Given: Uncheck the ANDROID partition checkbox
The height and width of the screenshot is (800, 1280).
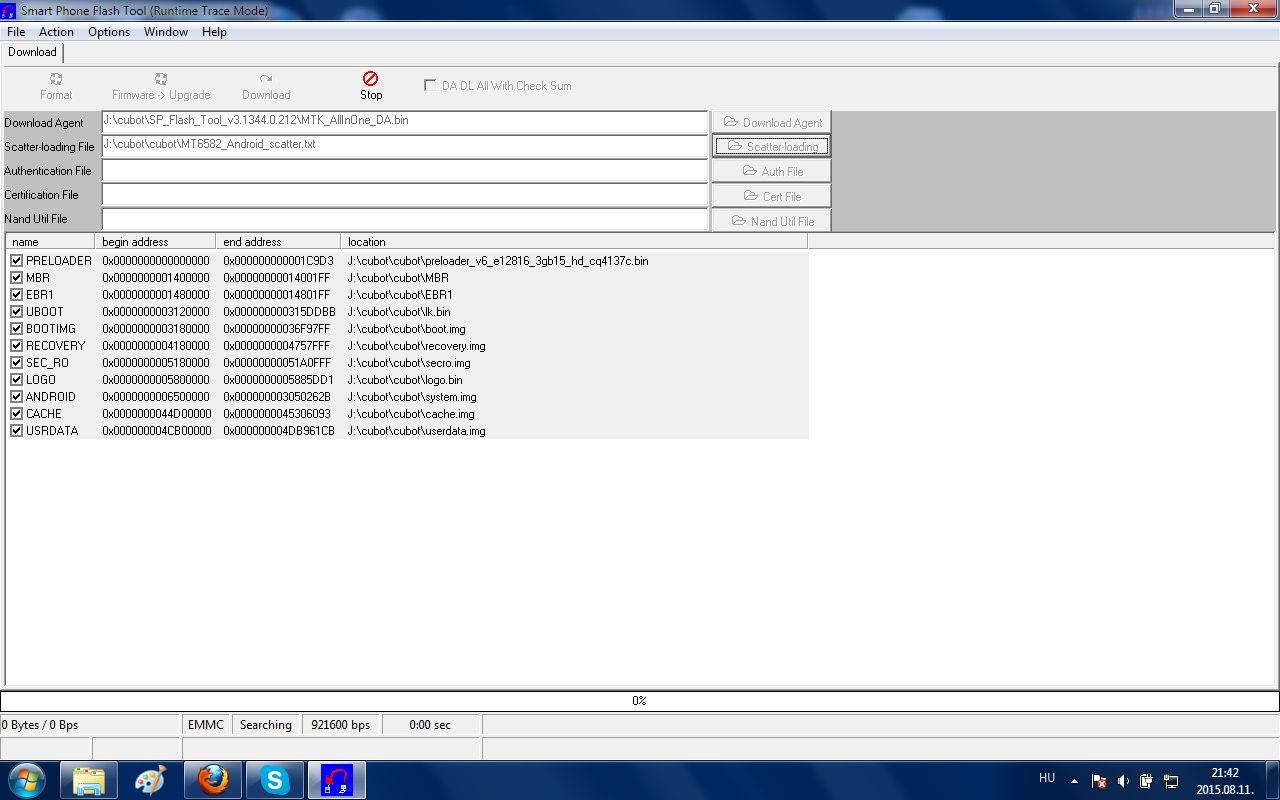Looking at the screenshot, I should tap(16, 397).
